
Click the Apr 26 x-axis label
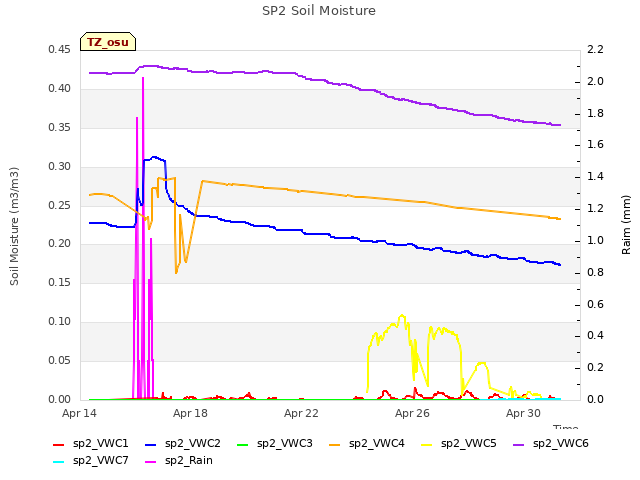point(412,413)
